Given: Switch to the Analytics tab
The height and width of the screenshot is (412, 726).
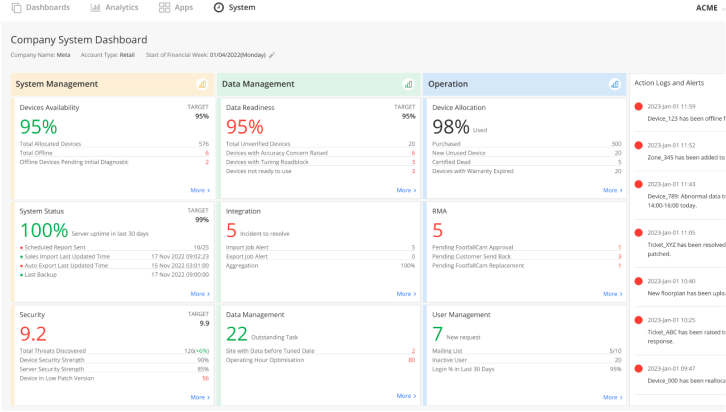Looking at the screenshot, I should [114, 7].
